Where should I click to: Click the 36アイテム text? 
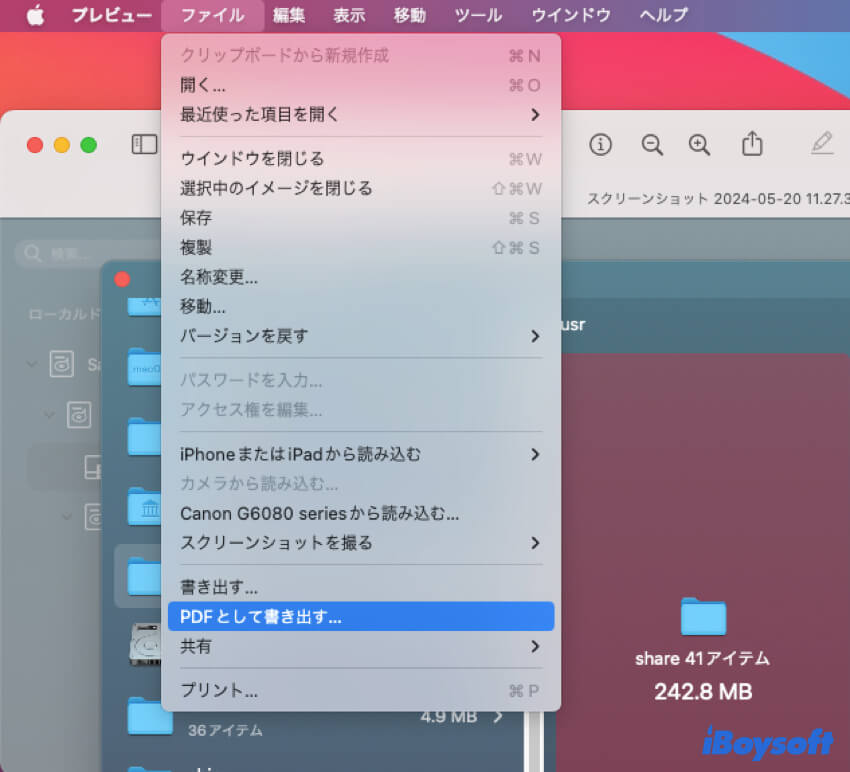pyautogui.click(x=225, y=731)
